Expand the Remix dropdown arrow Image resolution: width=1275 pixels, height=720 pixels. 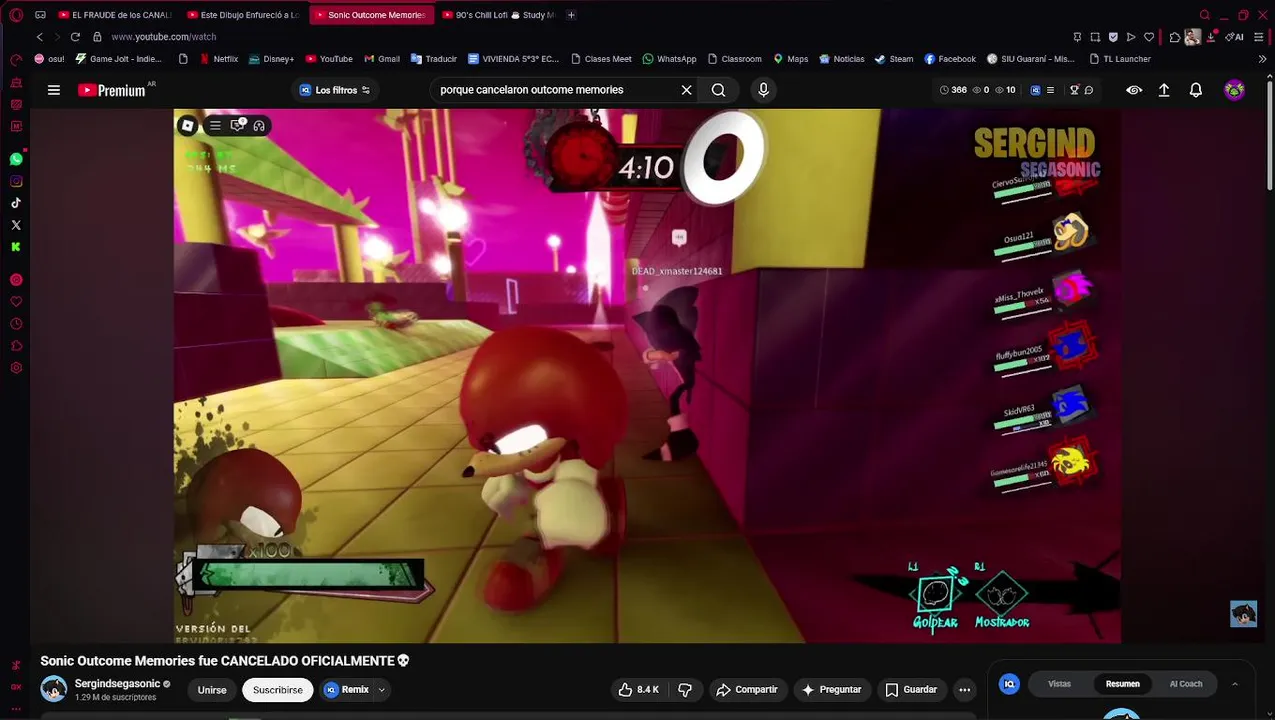click(381, 690)
